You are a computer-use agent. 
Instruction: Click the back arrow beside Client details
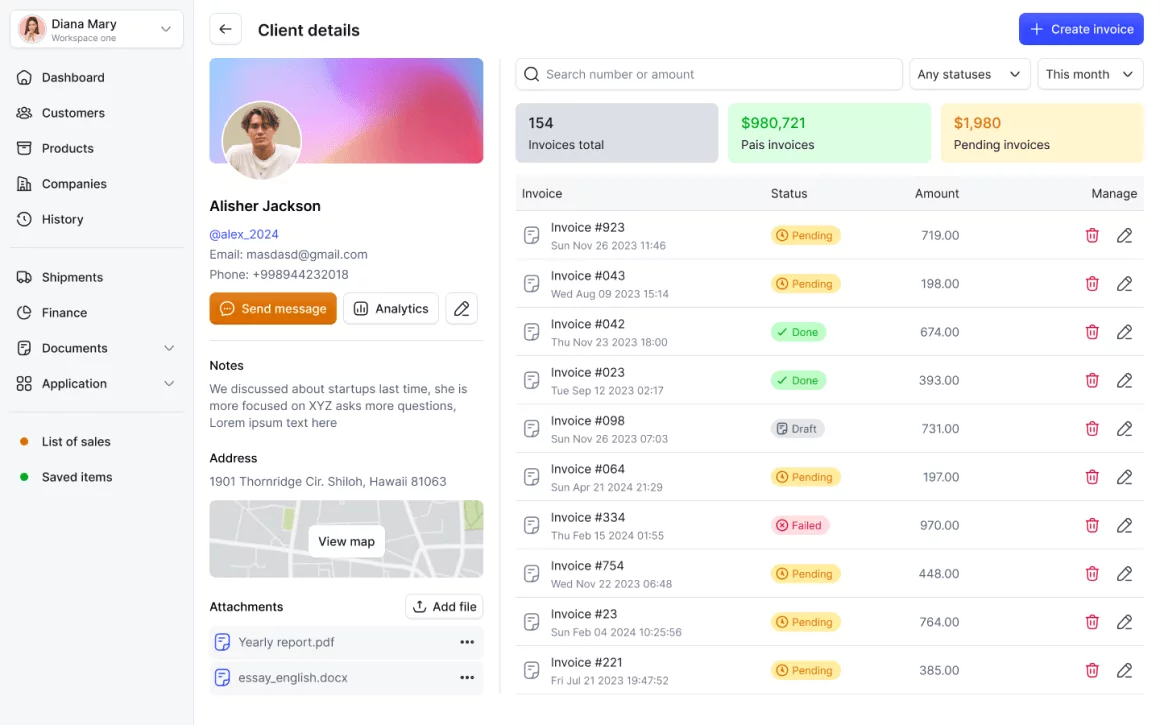[225, 30]
